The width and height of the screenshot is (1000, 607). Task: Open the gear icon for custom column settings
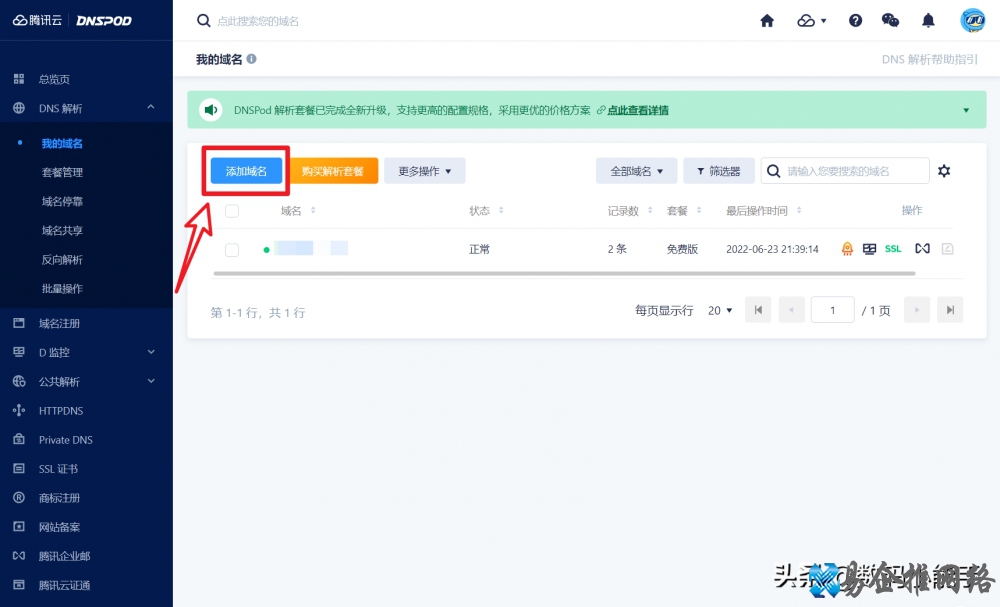click(944, 170)
